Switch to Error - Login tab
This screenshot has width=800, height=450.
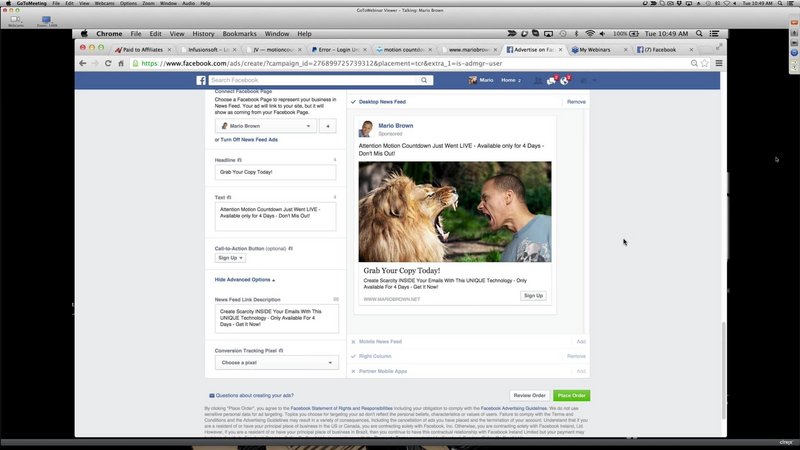(x=336, y=49)
